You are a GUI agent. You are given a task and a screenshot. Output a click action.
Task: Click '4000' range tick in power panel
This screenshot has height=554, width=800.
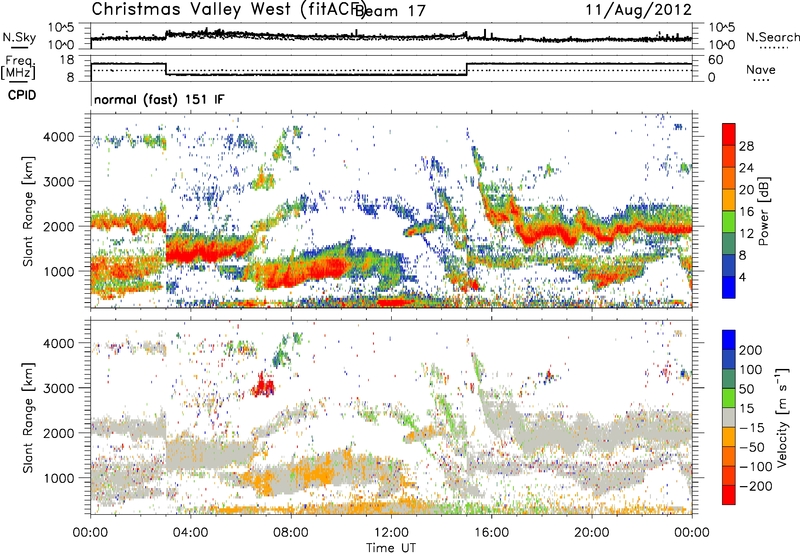[x=59, y=137]
